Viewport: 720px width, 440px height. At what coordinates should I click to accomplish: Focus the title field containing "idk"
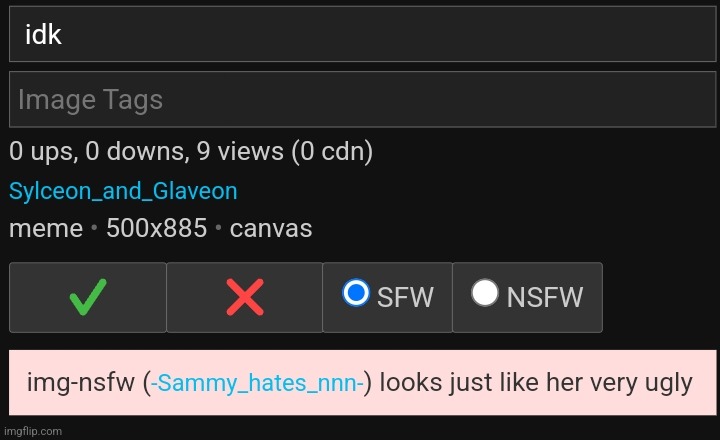click(x=362, y=34)
